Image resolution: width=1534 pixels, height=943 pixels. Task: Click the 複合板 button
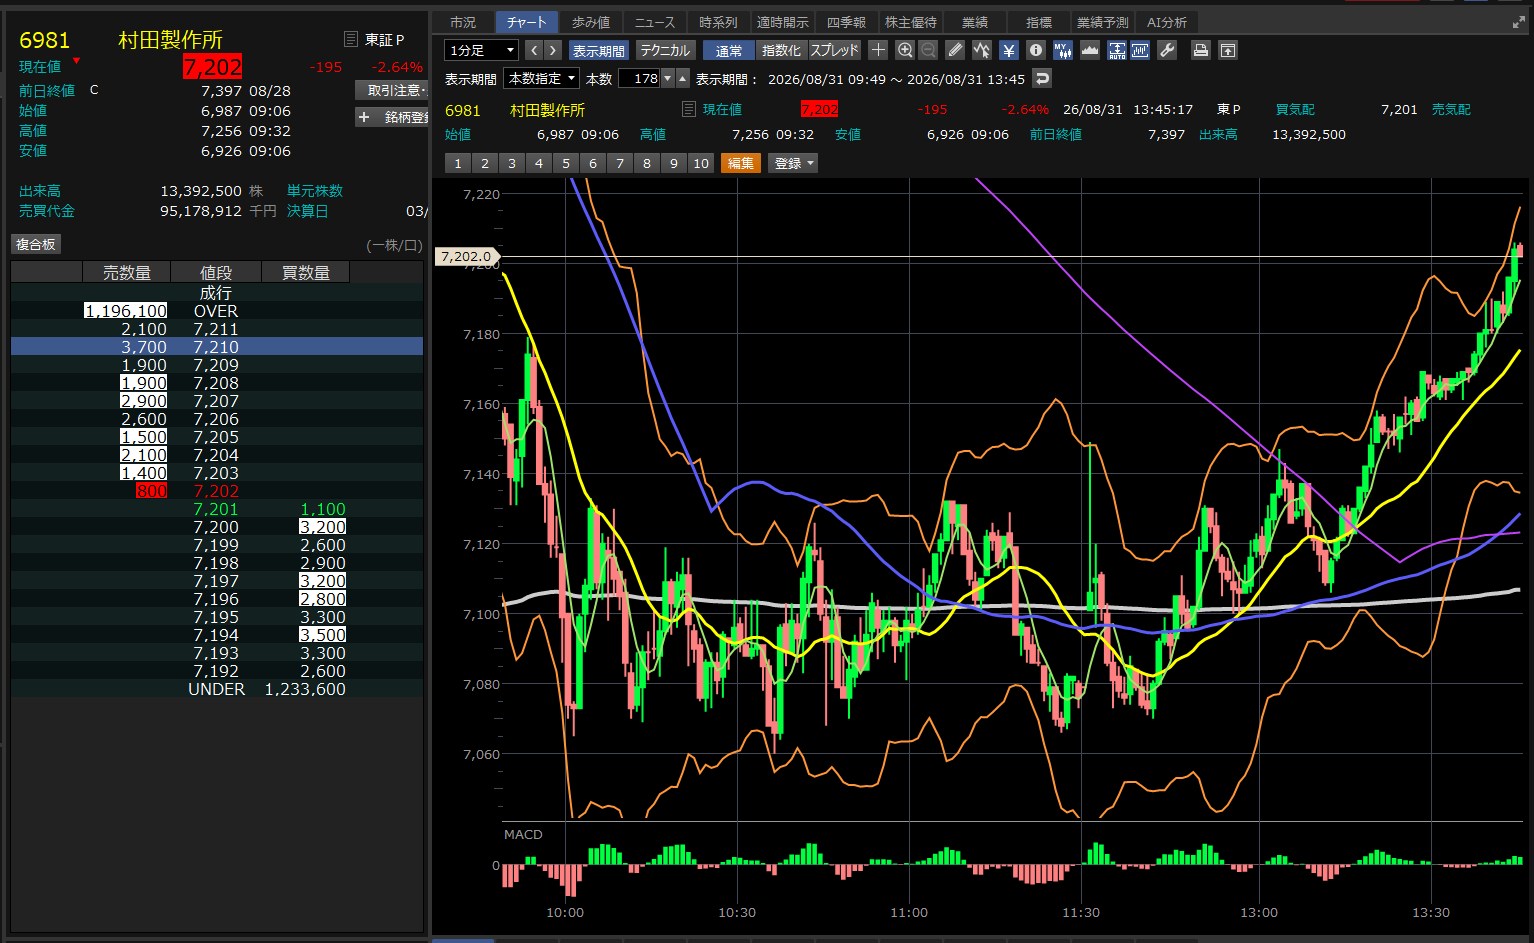(x=36, y=244)
